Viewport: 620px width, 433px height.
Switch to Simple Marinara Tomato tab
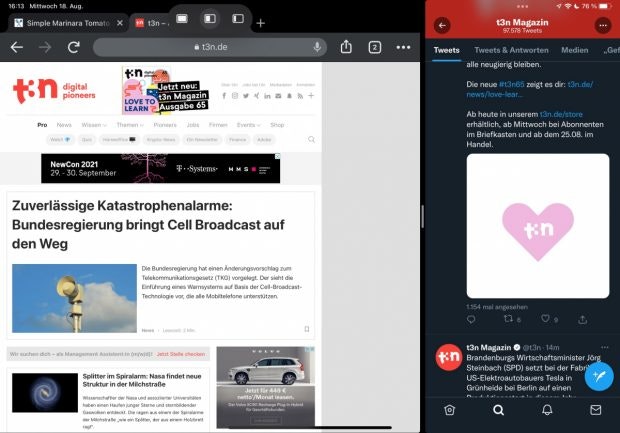(x=68, y=23)
